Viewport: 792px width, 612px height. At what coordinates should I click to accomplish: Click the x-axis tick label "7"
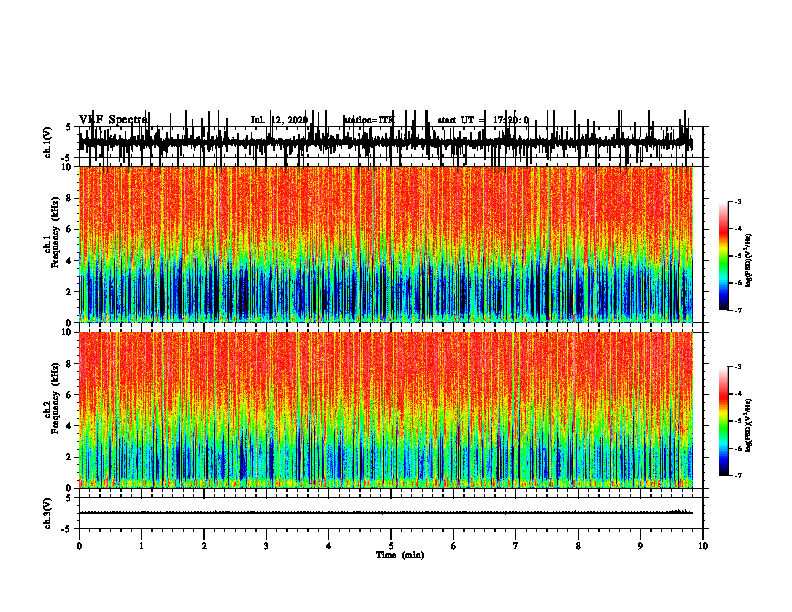[516, 546]
